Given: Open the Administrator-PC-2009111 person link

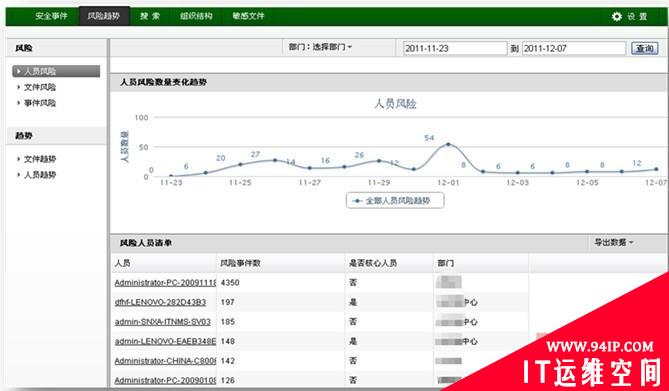Looking at the screenshot, I should (x=166, y=283).
